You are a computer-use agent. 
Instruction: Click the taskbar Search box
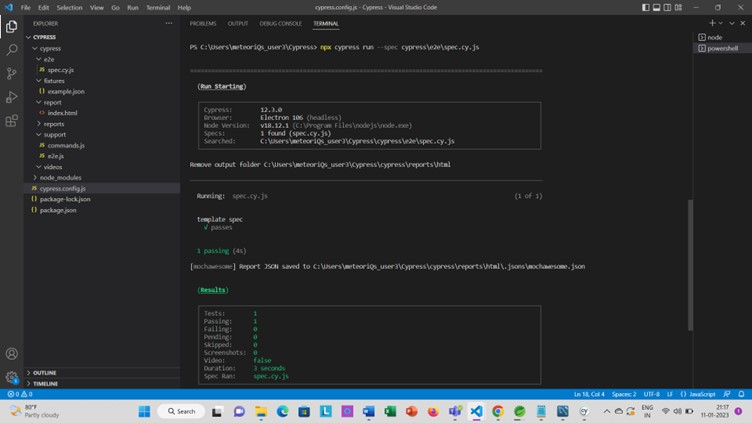(181, 411)
